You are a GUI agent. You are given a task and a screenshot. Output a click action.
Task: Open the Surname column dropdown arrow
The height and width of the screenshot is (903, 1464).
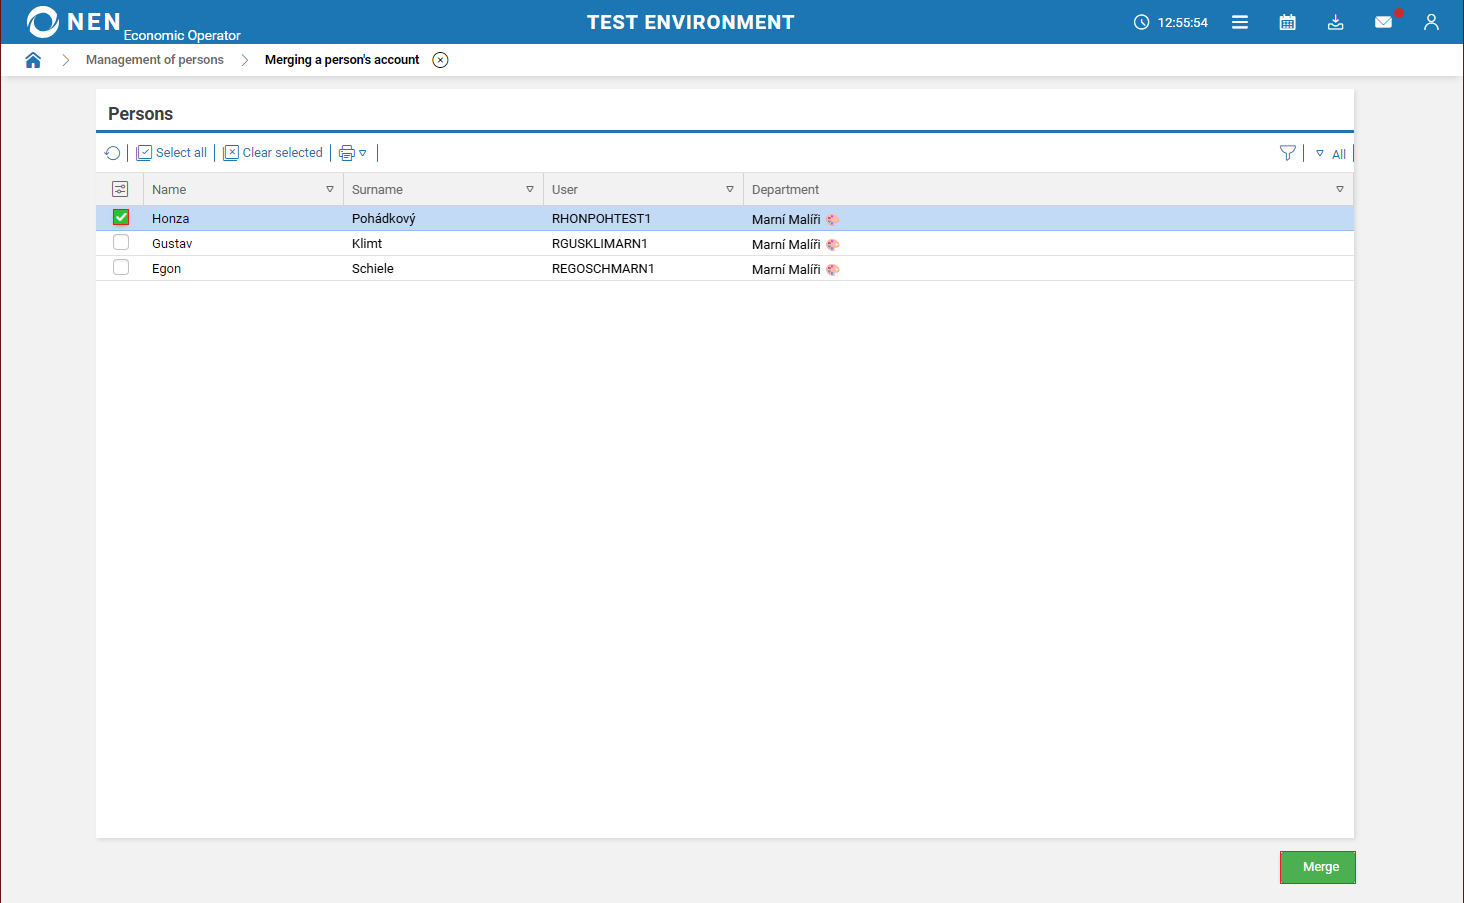[530, 189]
